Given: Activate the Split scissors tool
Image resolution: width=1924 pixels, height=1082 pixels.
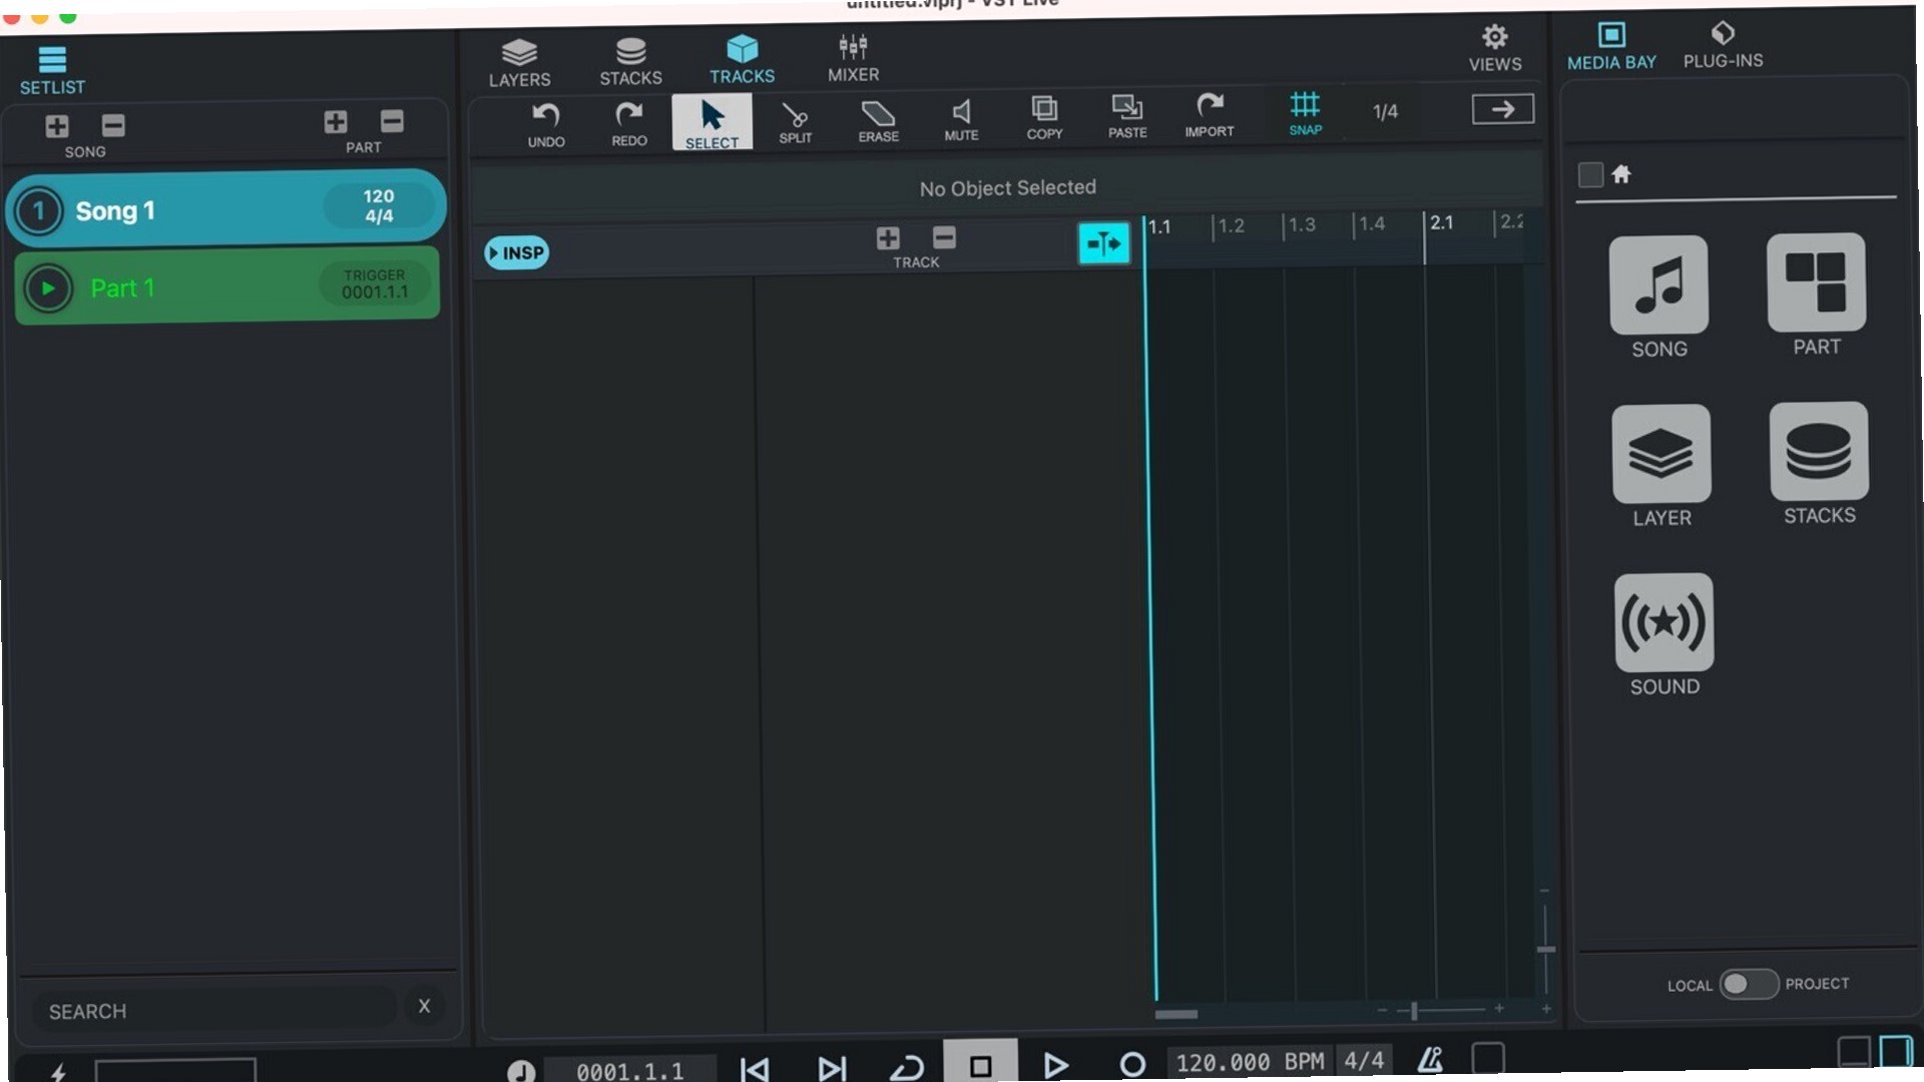Looking at the screenshot, I should tap(795, 123).
